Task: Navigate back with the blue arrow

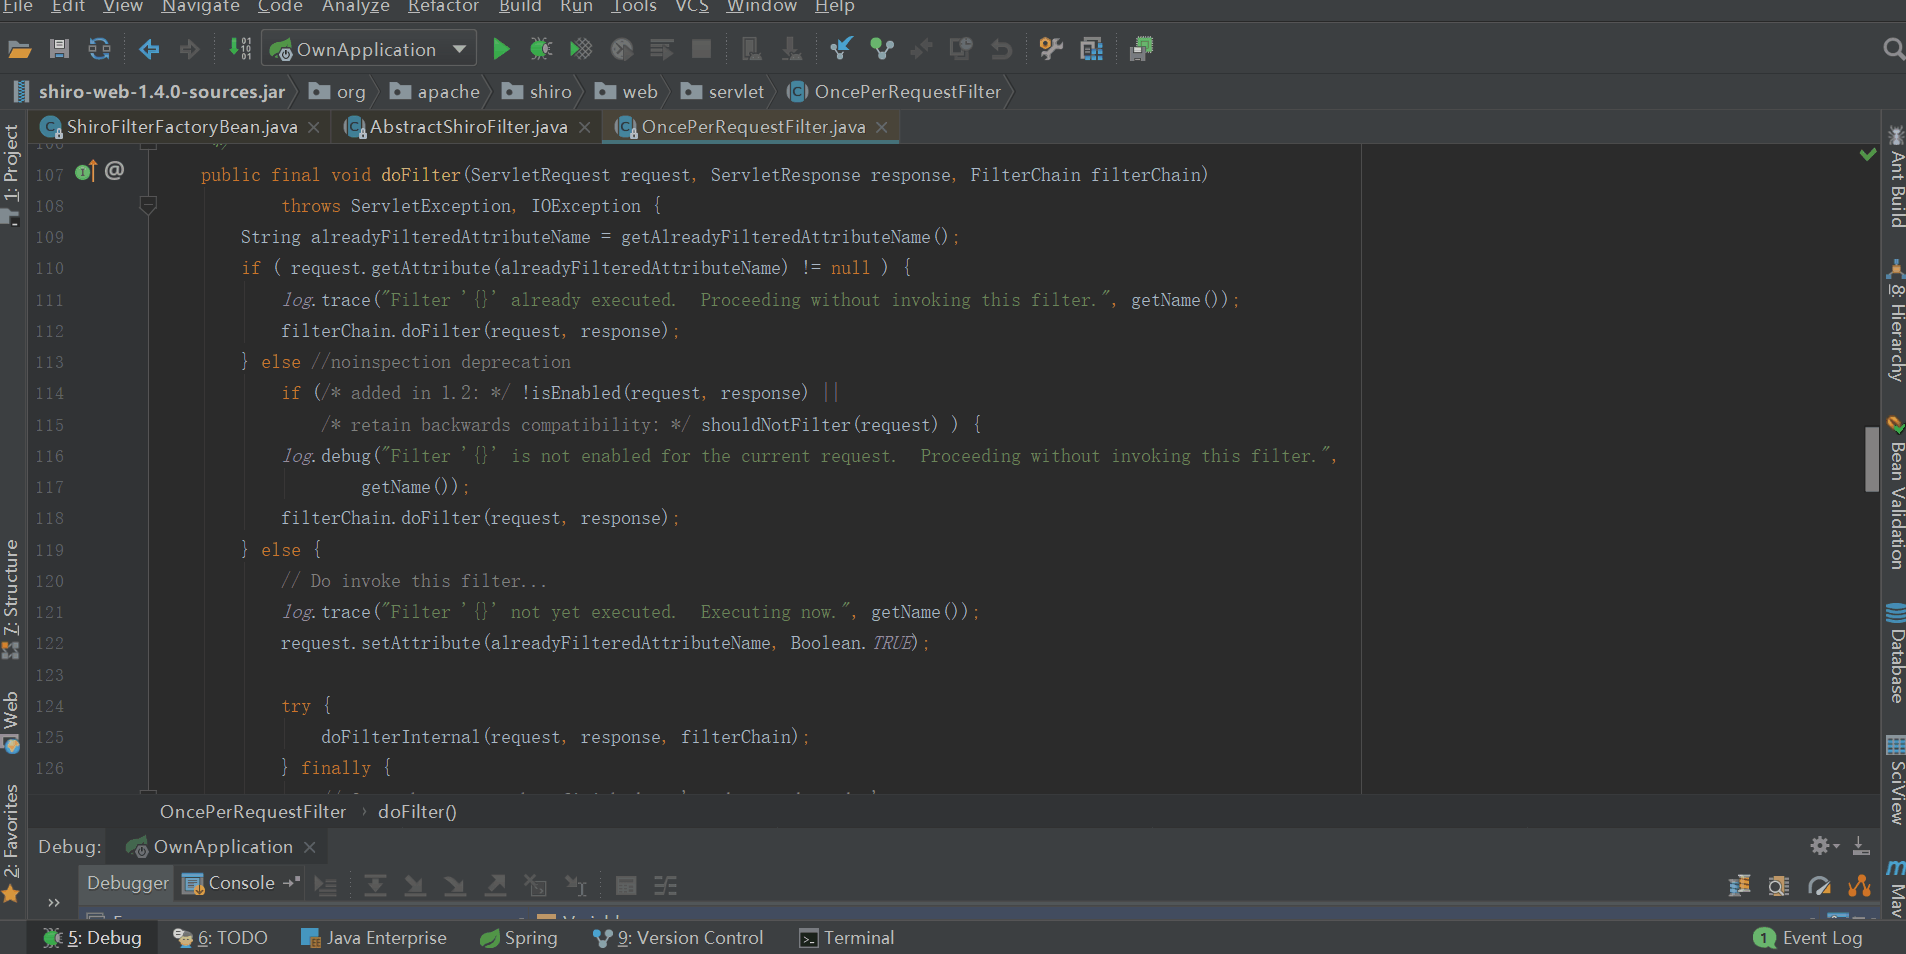Action: (x=149, y=49)
